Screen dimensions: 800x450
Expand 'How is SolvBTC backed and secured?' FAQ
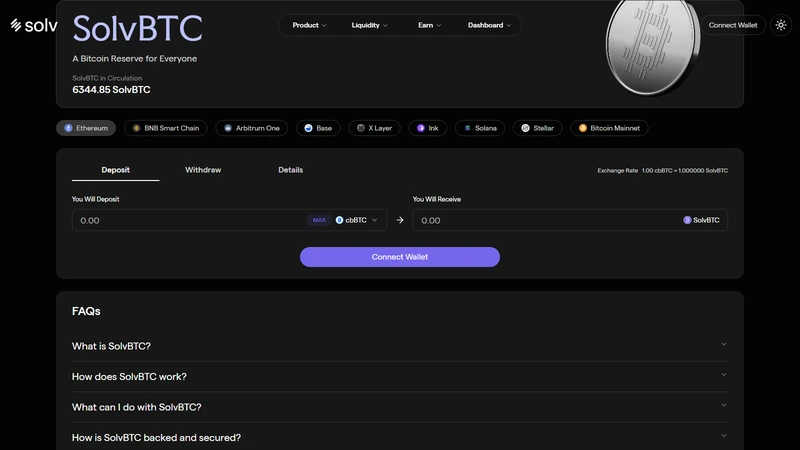400,438
